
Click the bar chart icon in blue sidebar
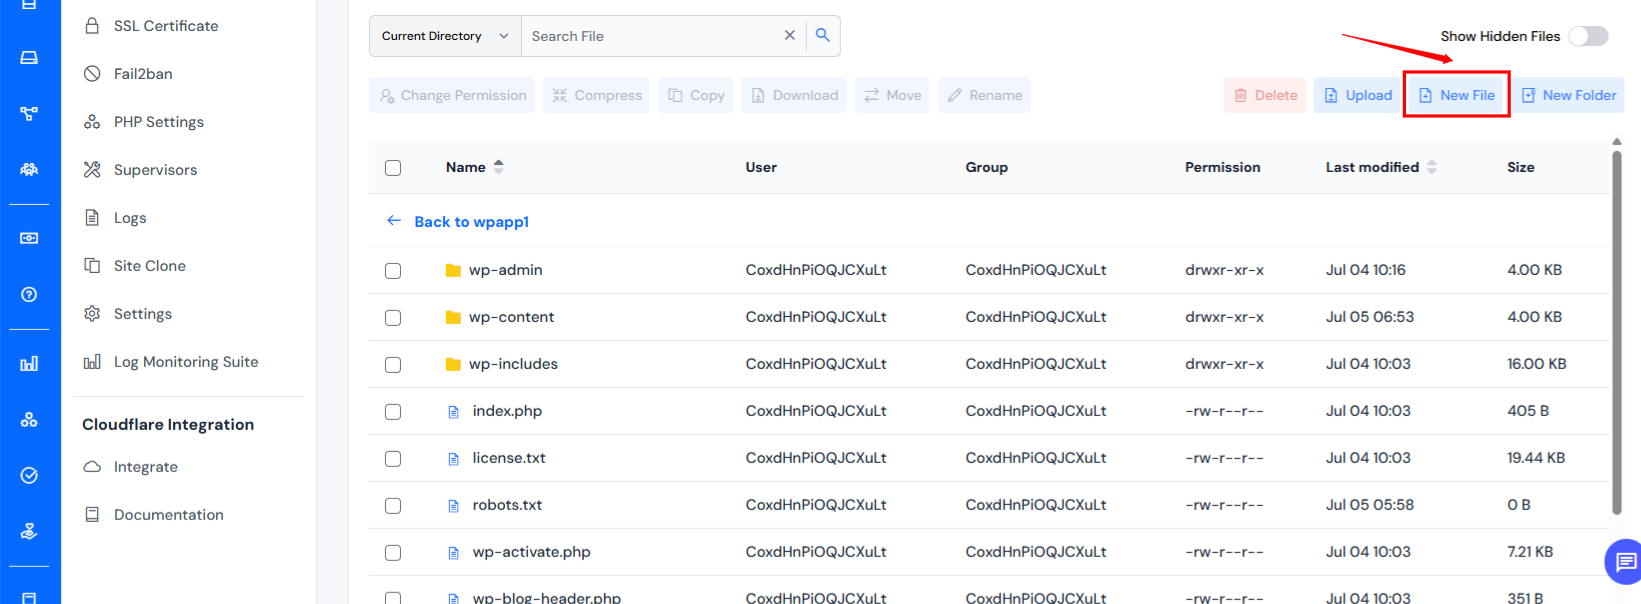(x=29, y=363)
